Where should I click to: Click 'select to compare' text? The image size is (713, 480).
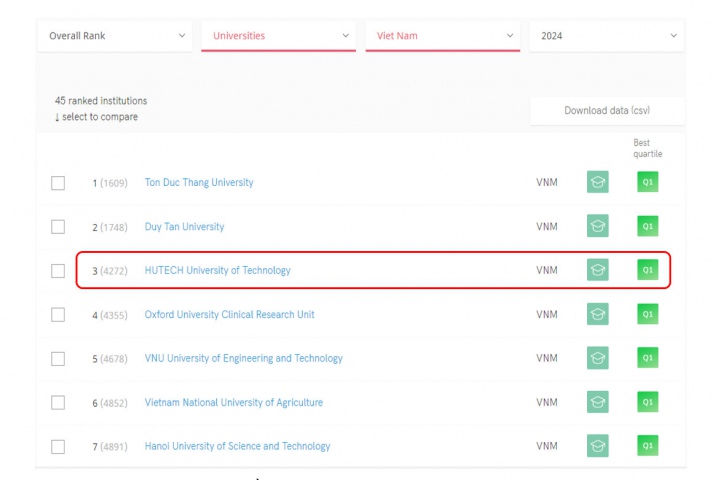click(100, 117)
